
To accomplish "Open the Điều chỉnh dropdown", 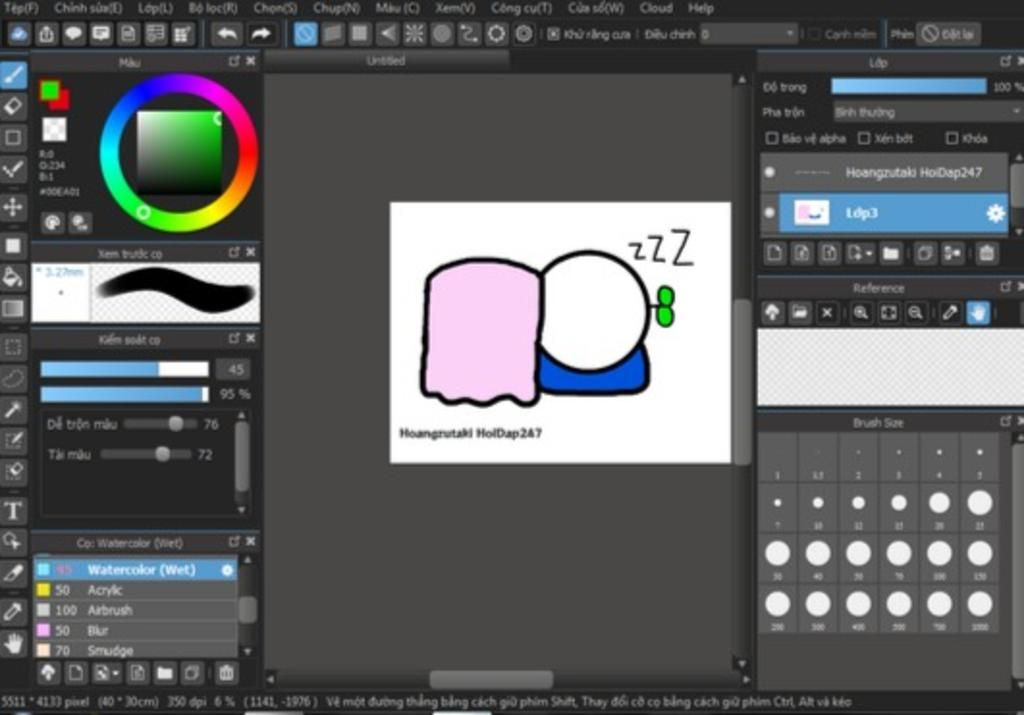I will [x=749, y=34].
